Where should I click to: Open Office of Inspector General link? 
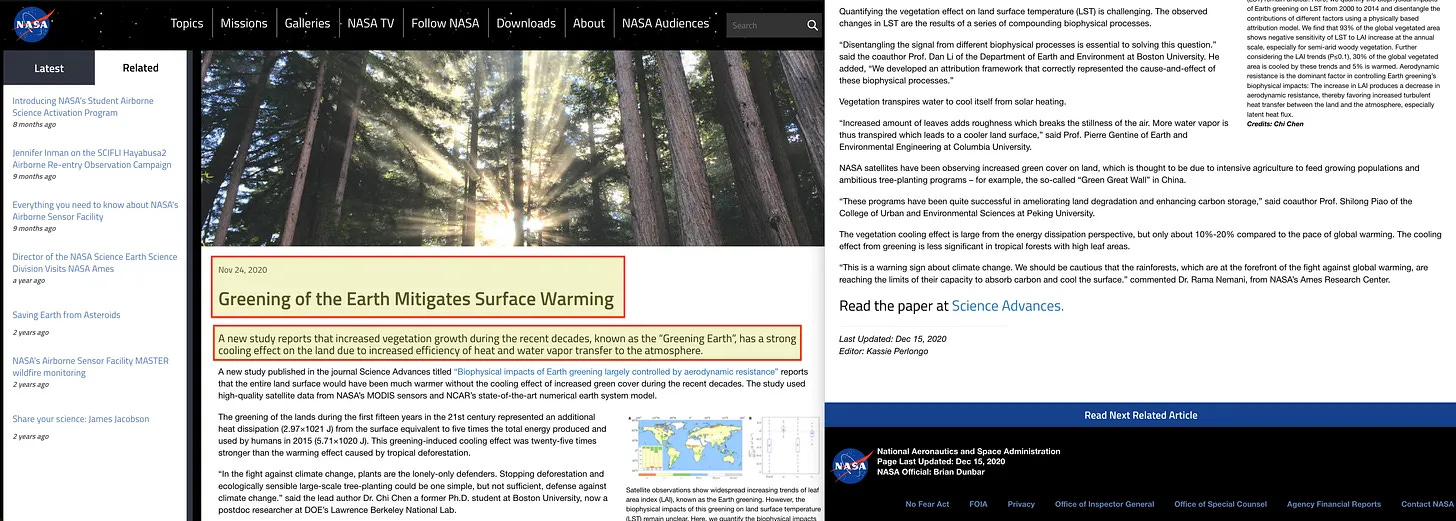(1105, 504)
